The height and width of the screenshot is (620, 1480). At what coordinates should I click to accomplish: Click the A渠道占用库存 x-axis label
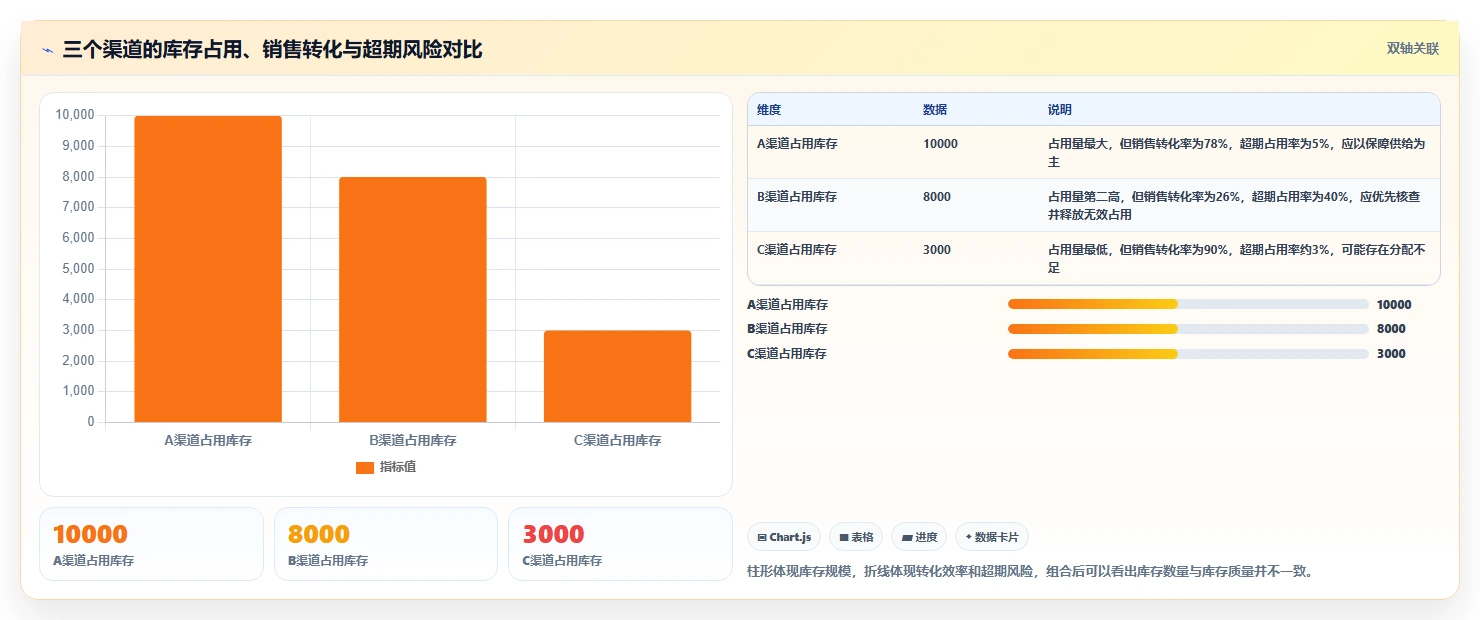pyautogui.click(x=208, y=440)
